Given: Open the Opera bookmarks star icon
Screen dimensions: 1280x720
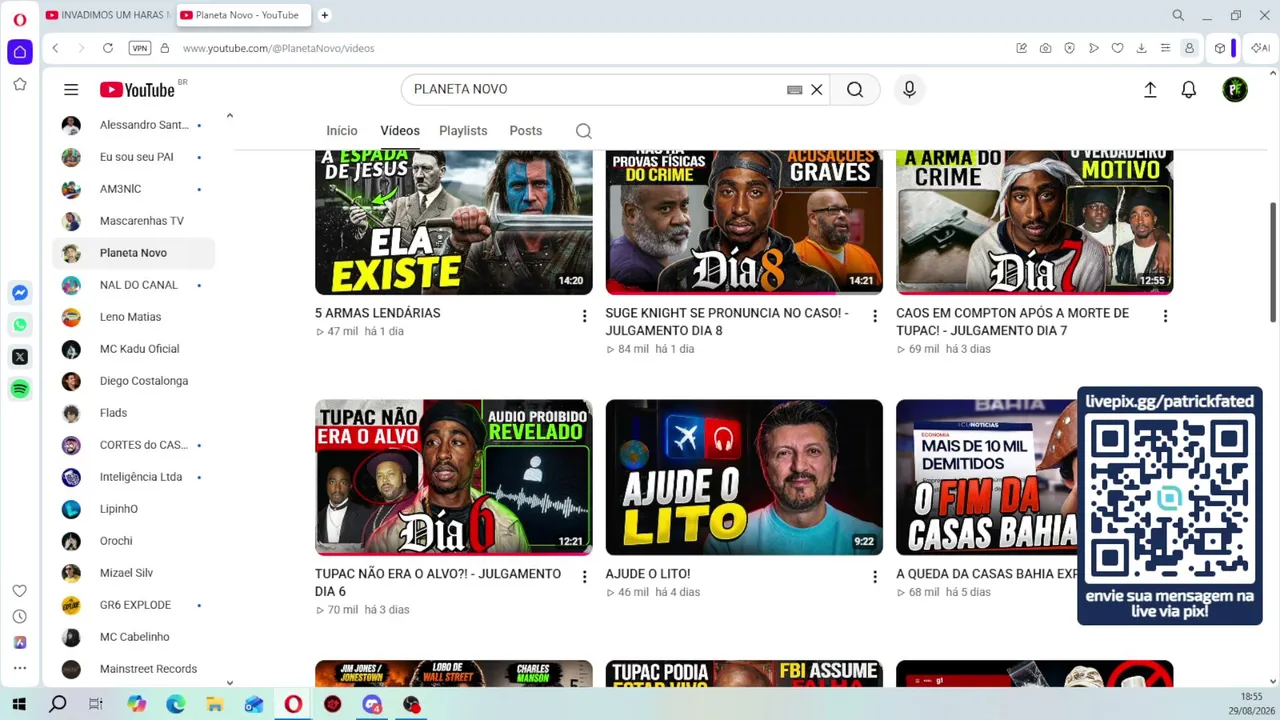Looking at the screenshot, I should [20, 85].
